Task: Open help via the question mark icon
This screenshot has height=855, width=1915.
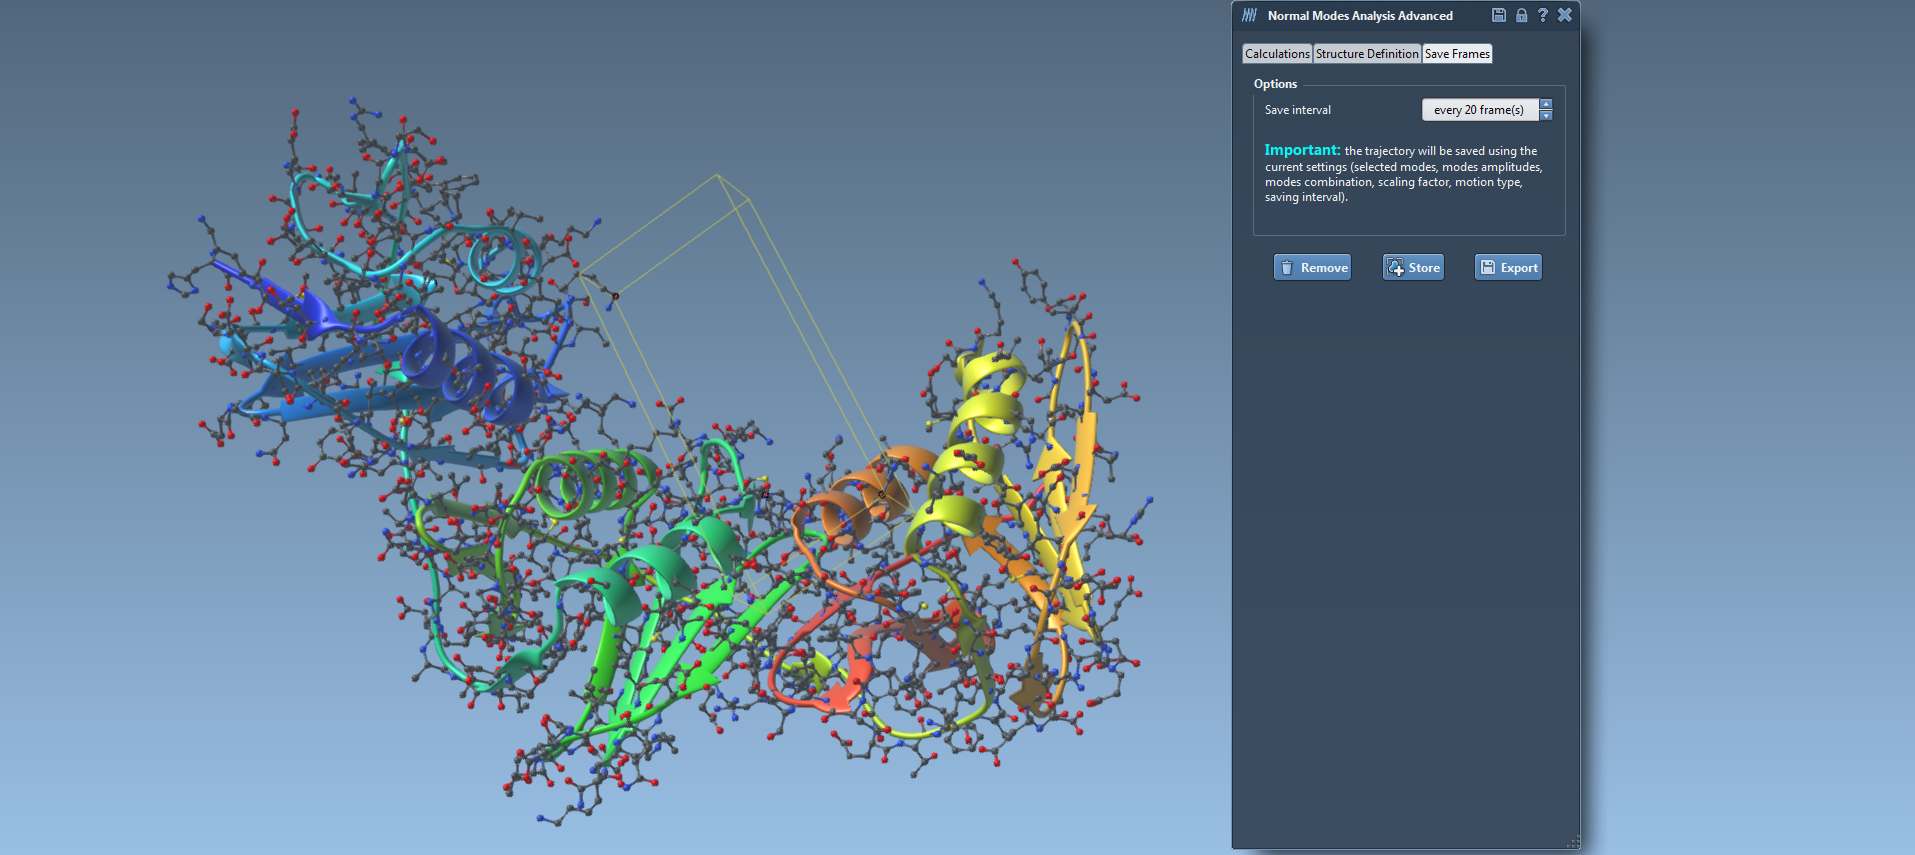Action: point(1543,15)
